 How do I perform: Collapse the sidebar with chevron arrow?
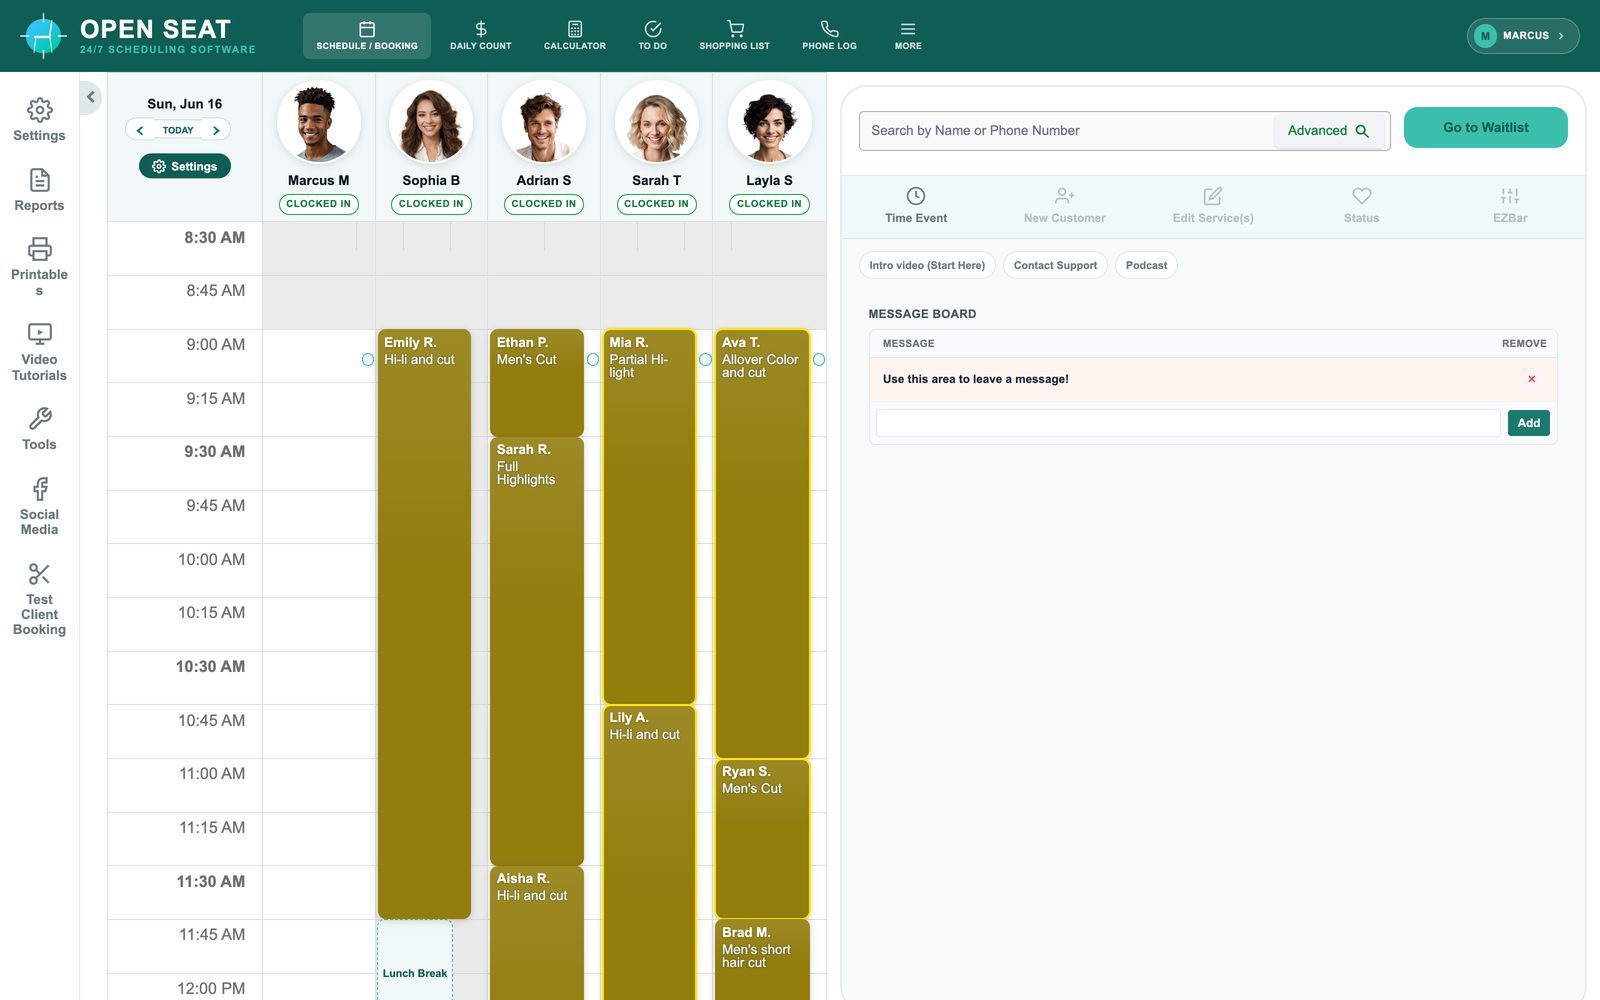tap(91, 97)
